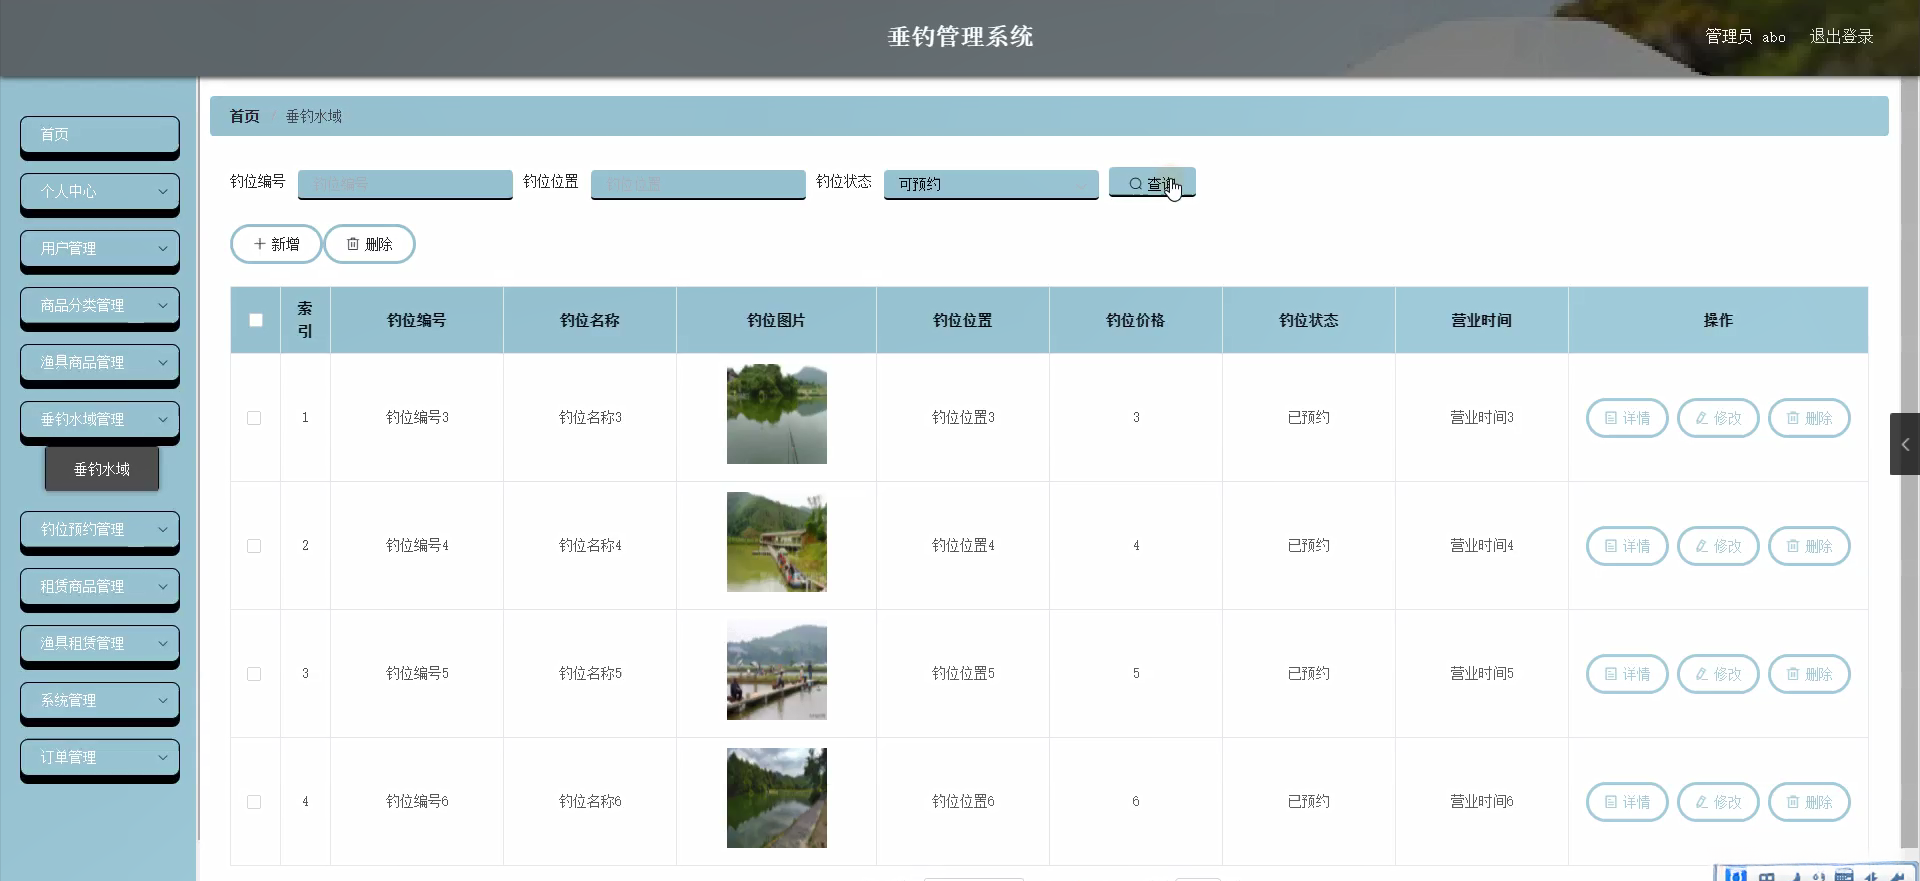The width and height of the screenshot is (1920, 881).
Task: Click the 营业时间5 cell
Action: point(1482,673)
